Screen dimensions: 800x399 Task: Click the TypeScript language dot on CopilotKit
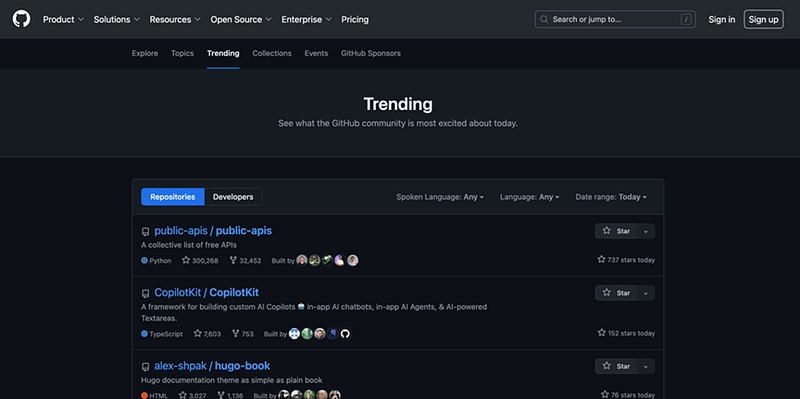coord(144,334)
